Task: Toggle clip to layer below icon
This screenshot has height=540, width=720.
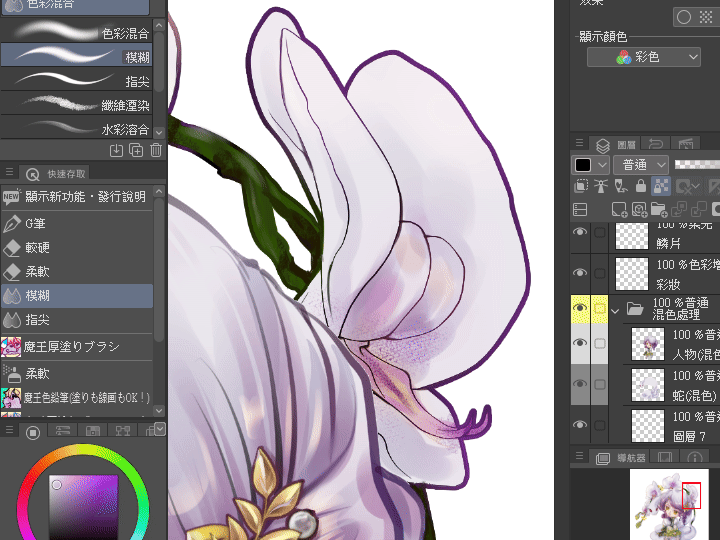Action: 581,186
